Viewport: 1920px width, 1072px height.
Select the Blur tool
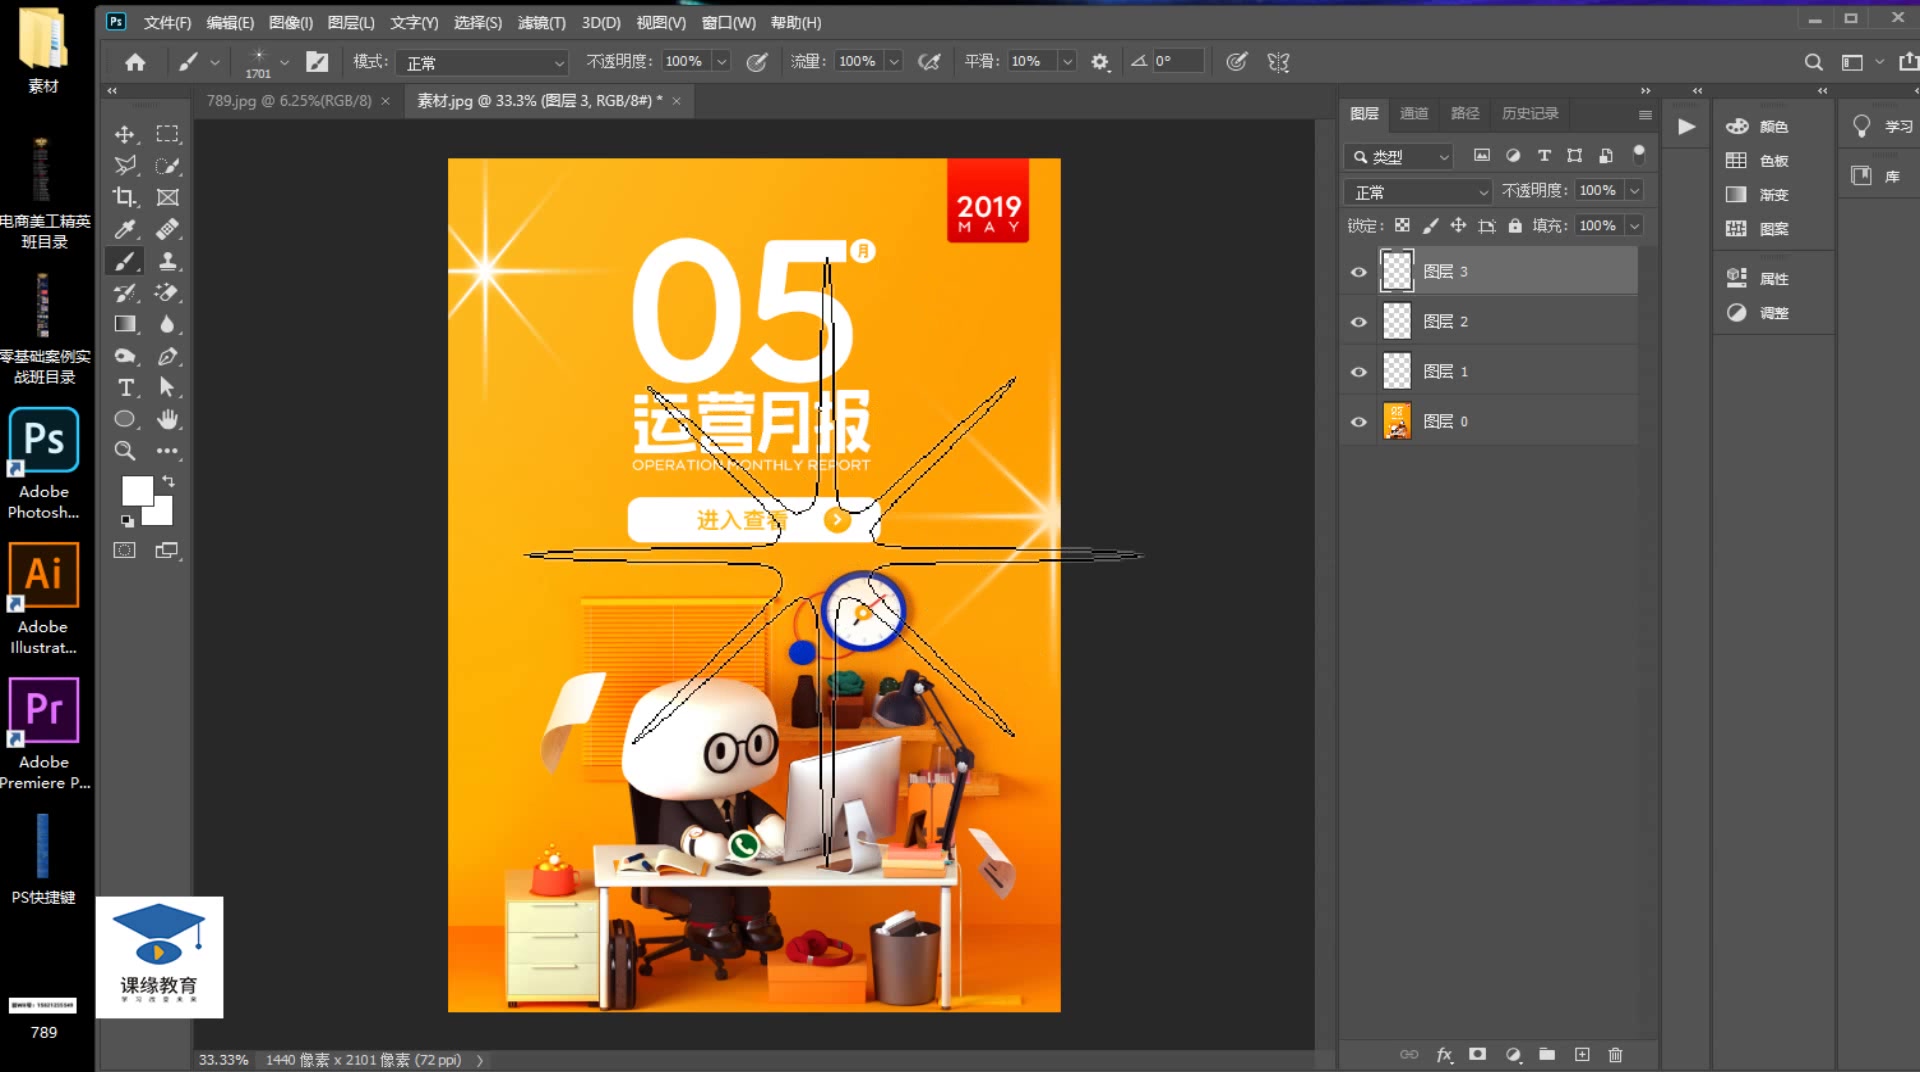pos(167,324)
